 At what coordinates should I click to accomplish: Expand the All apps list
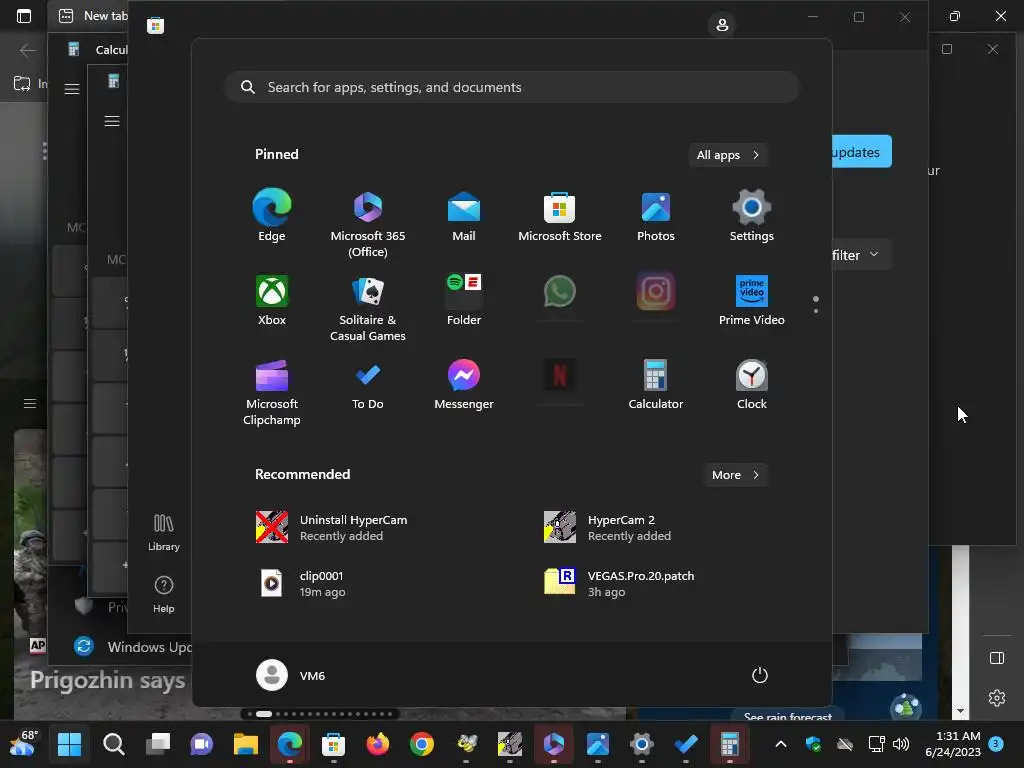click(x=728, y=155)
